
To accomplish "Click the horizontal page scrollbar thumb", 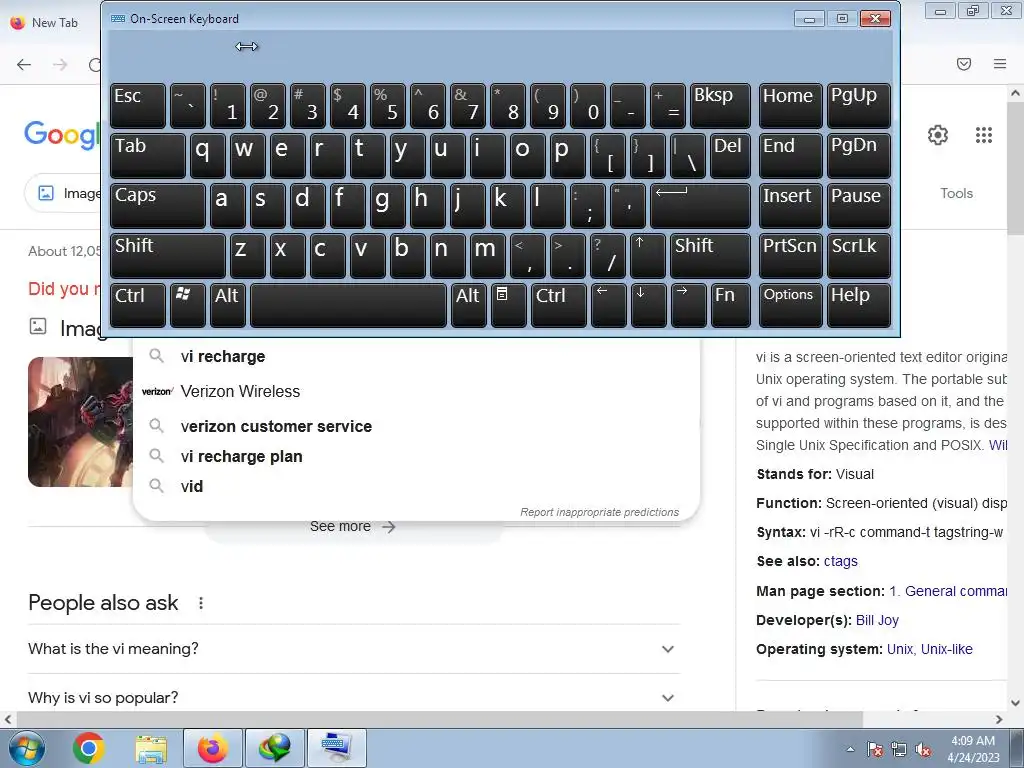I will click(440, 719).
